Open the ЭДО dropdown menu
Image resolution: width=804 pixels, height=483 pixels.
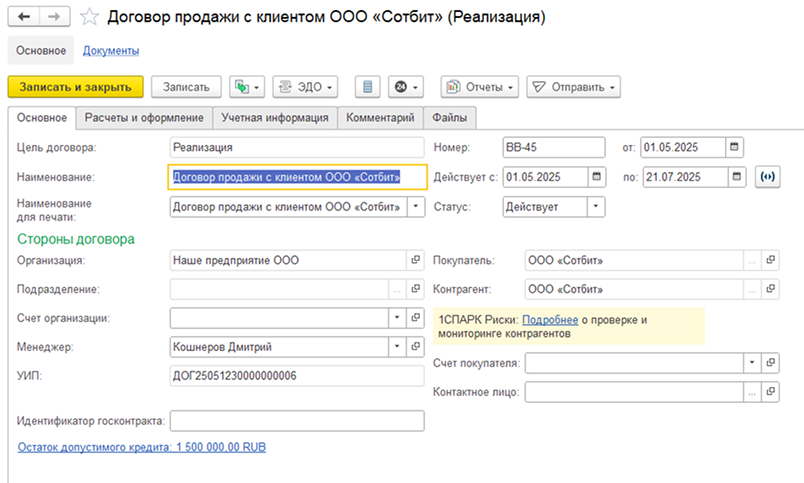click(304, 87)
